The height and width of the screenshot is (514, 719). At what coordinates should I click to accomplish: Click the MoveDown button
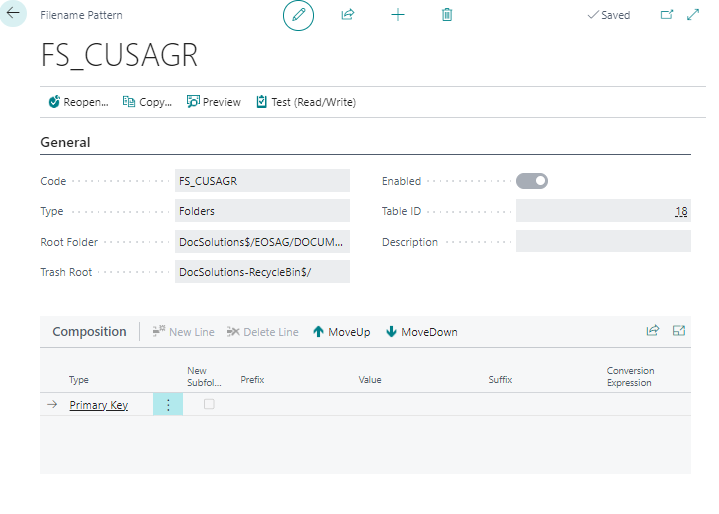(x=421, y=332)
